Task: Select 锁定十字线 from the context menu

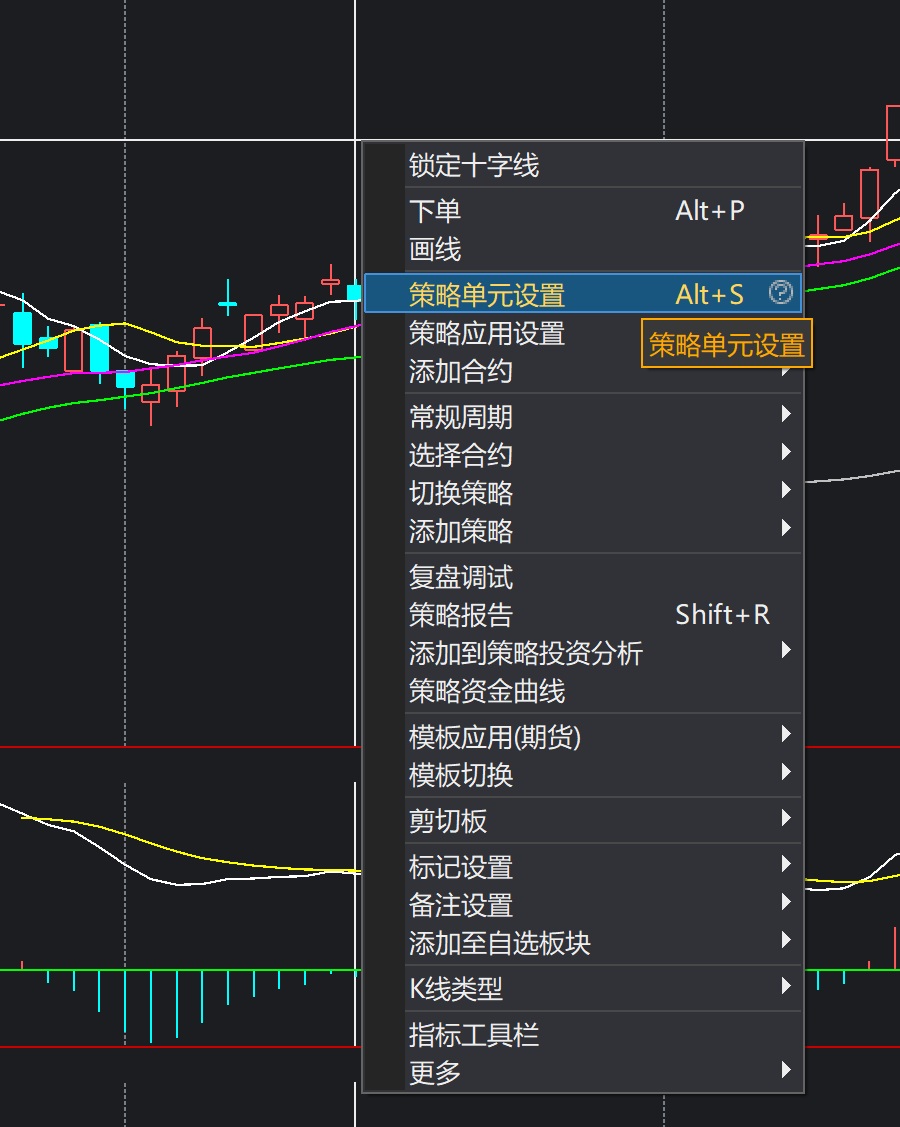Action: (x=474, y=166)
